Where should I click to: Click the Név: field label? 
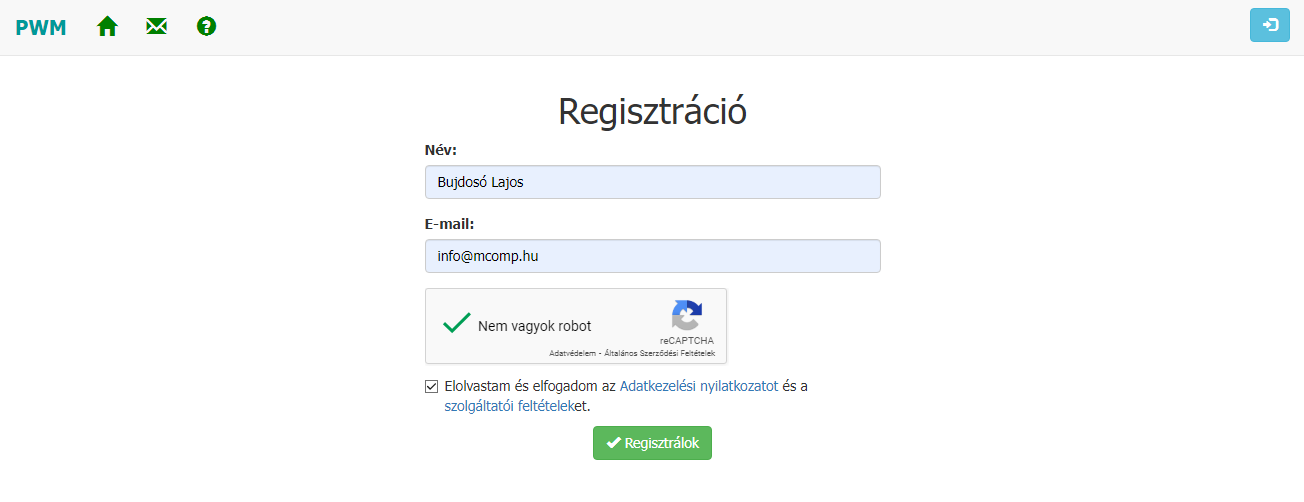point(440,150)
